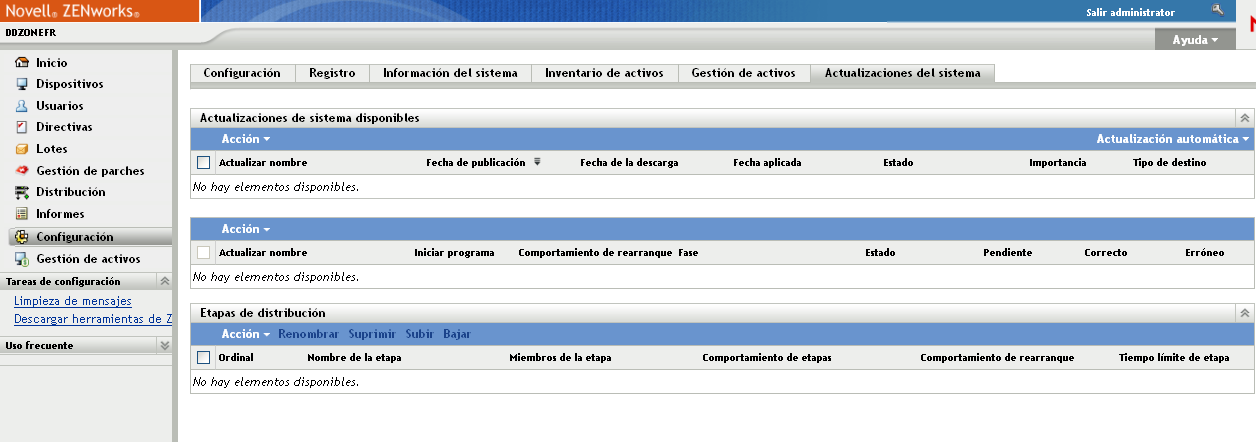Click the Directivas document icon
The height and width of the screenshot is (442, 1256).
click(x=22, y=127)
